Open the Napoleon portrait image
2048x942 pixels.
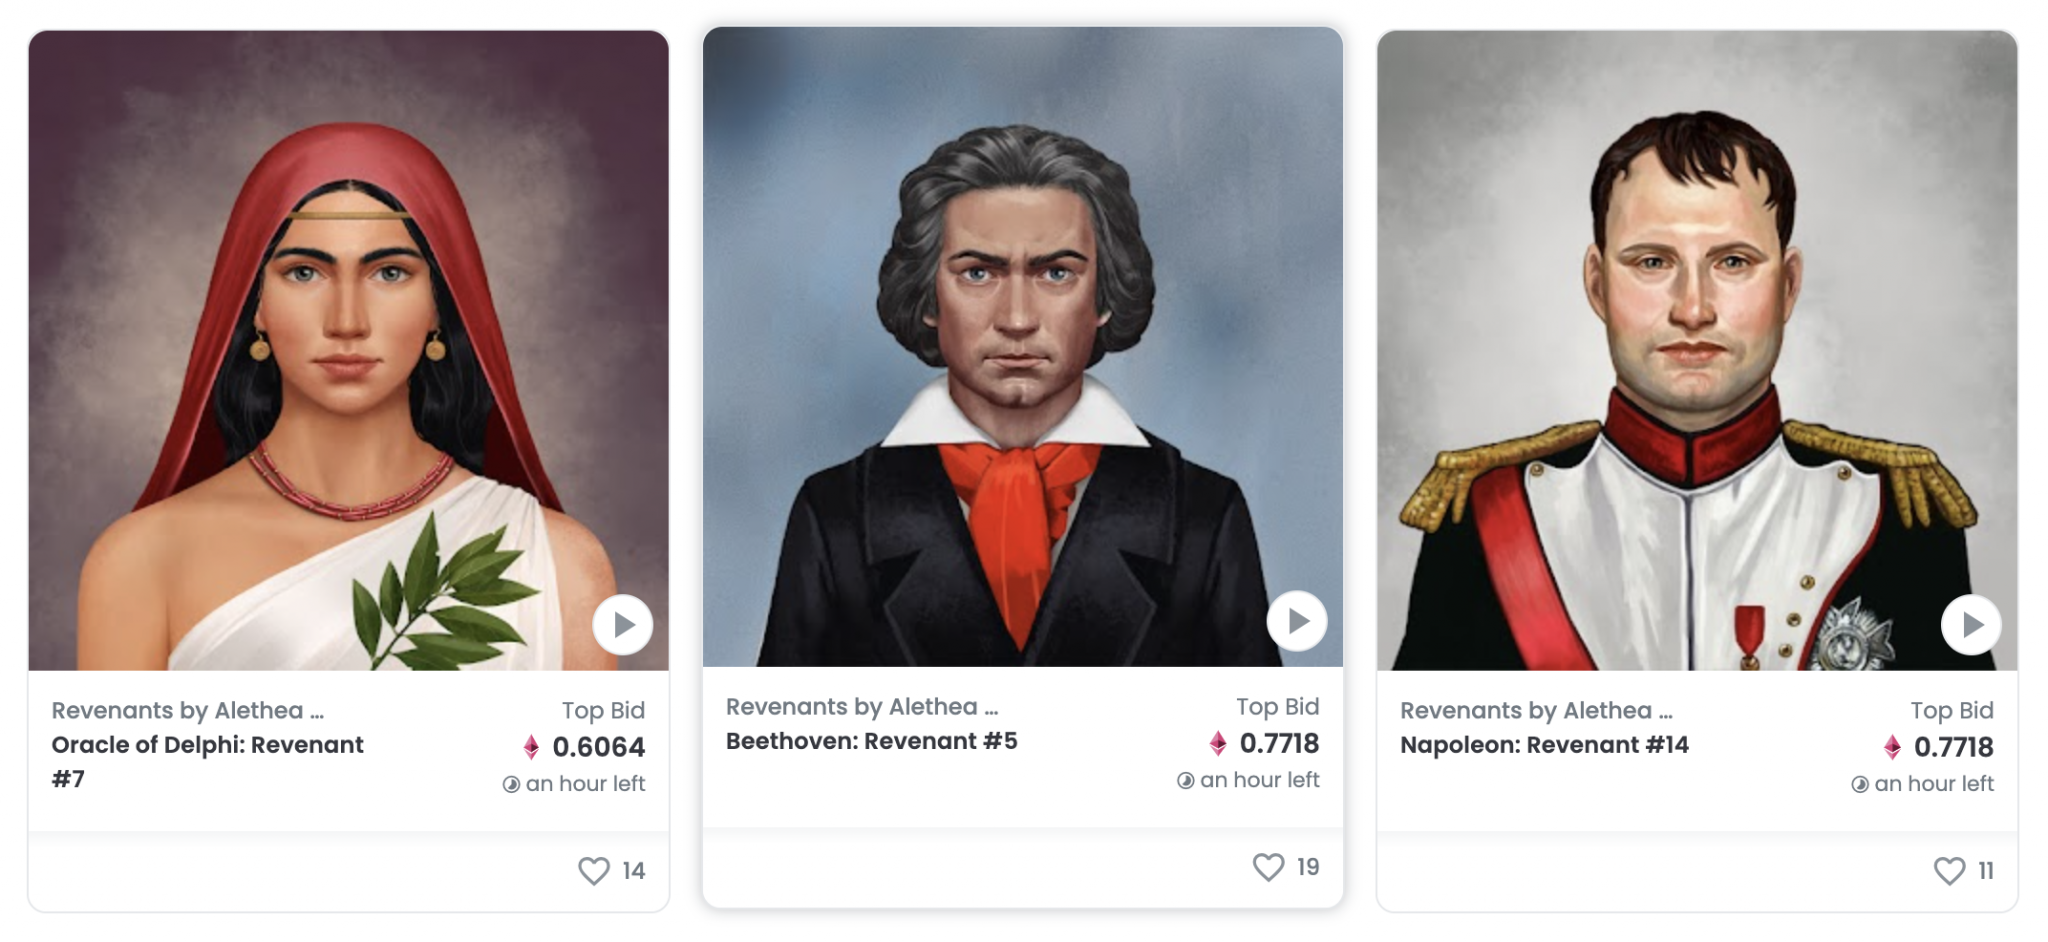[1697, 350]
